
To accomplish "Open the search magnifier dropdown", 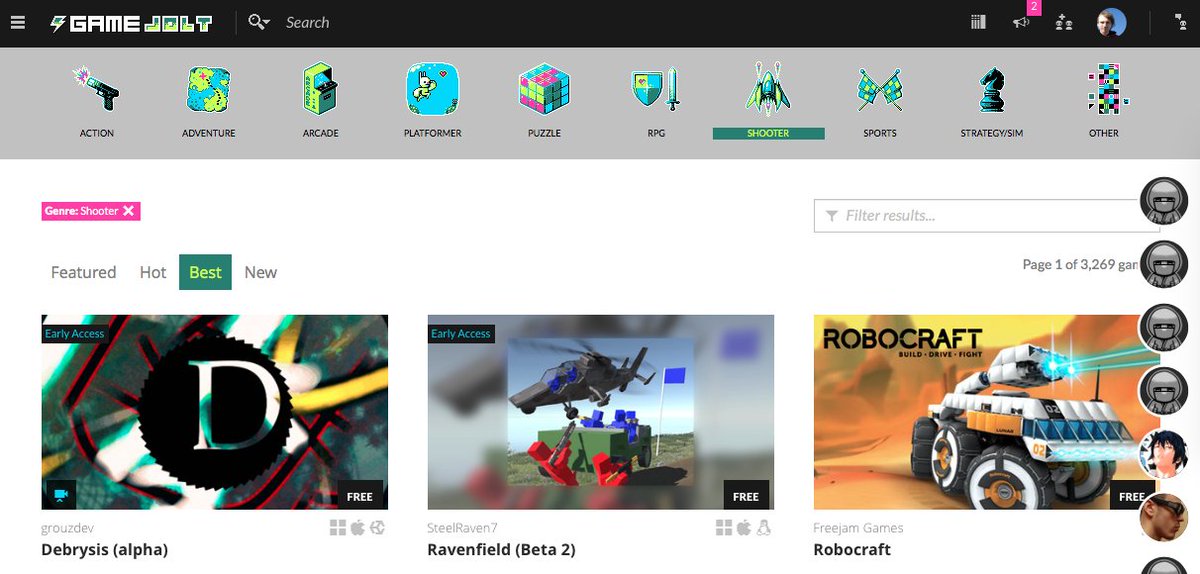I will point(259,22).
